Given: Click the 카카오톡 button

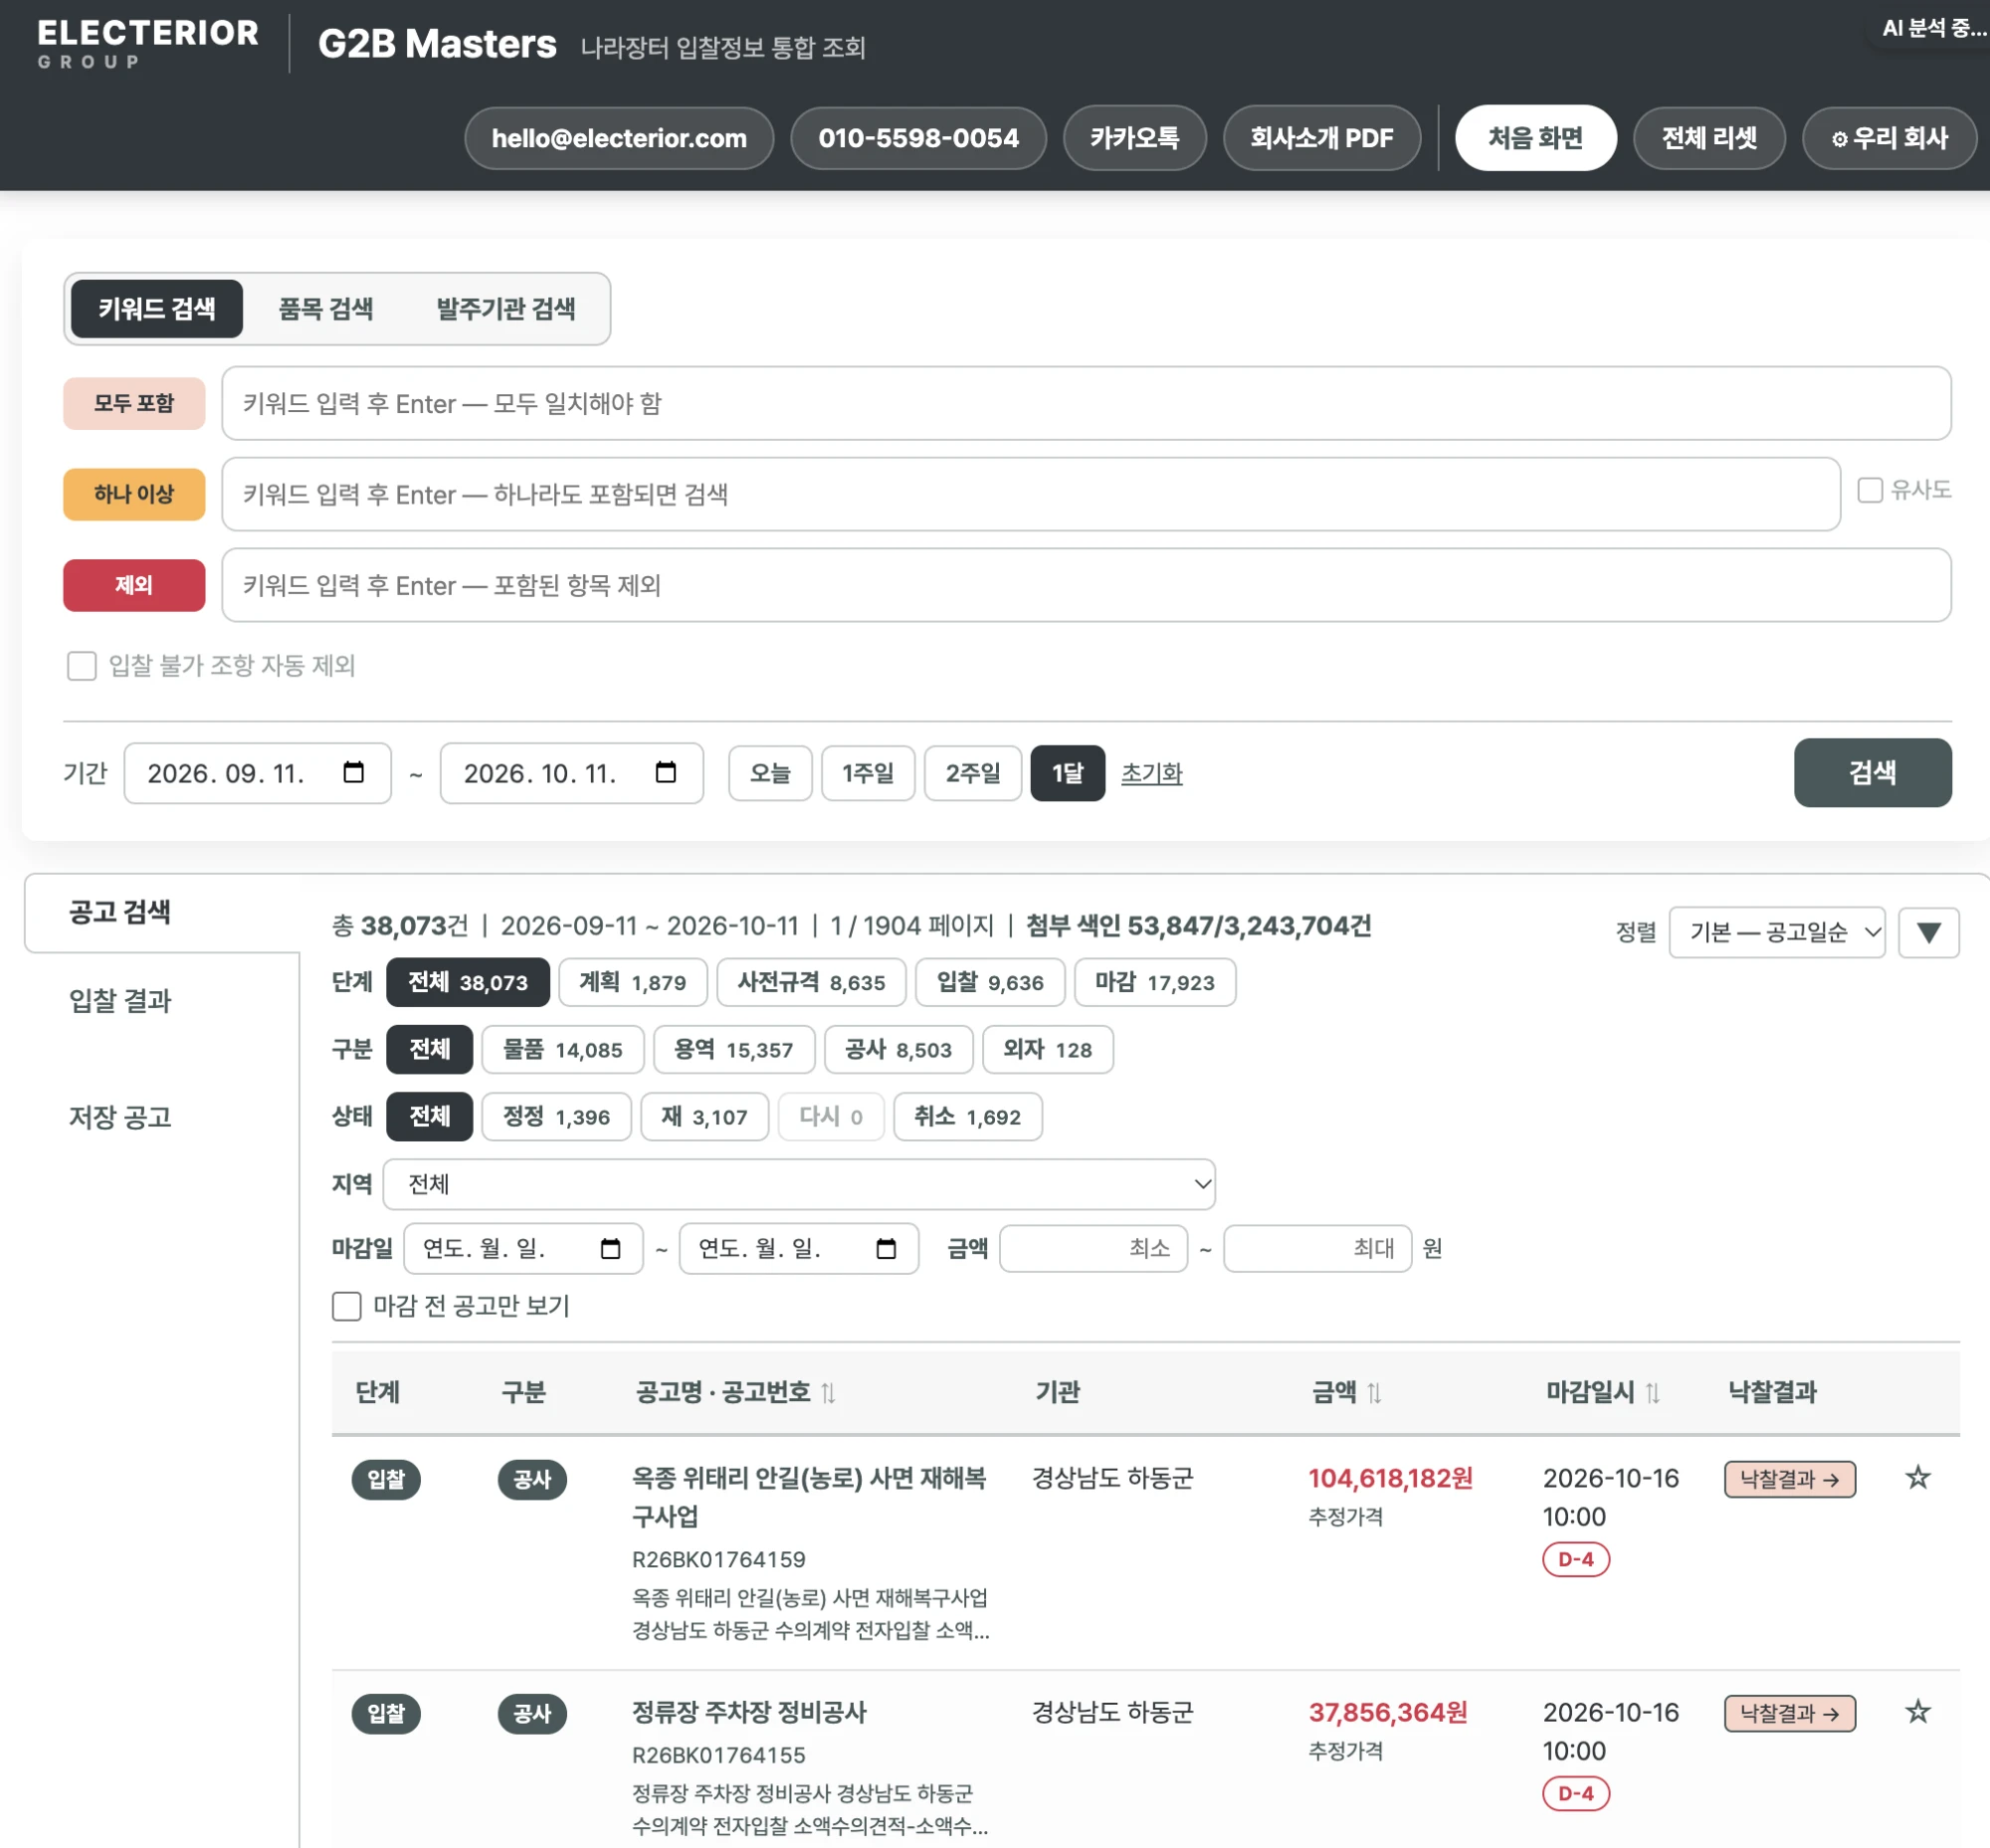Looking at the screenshot, I should pos(1134,138).
